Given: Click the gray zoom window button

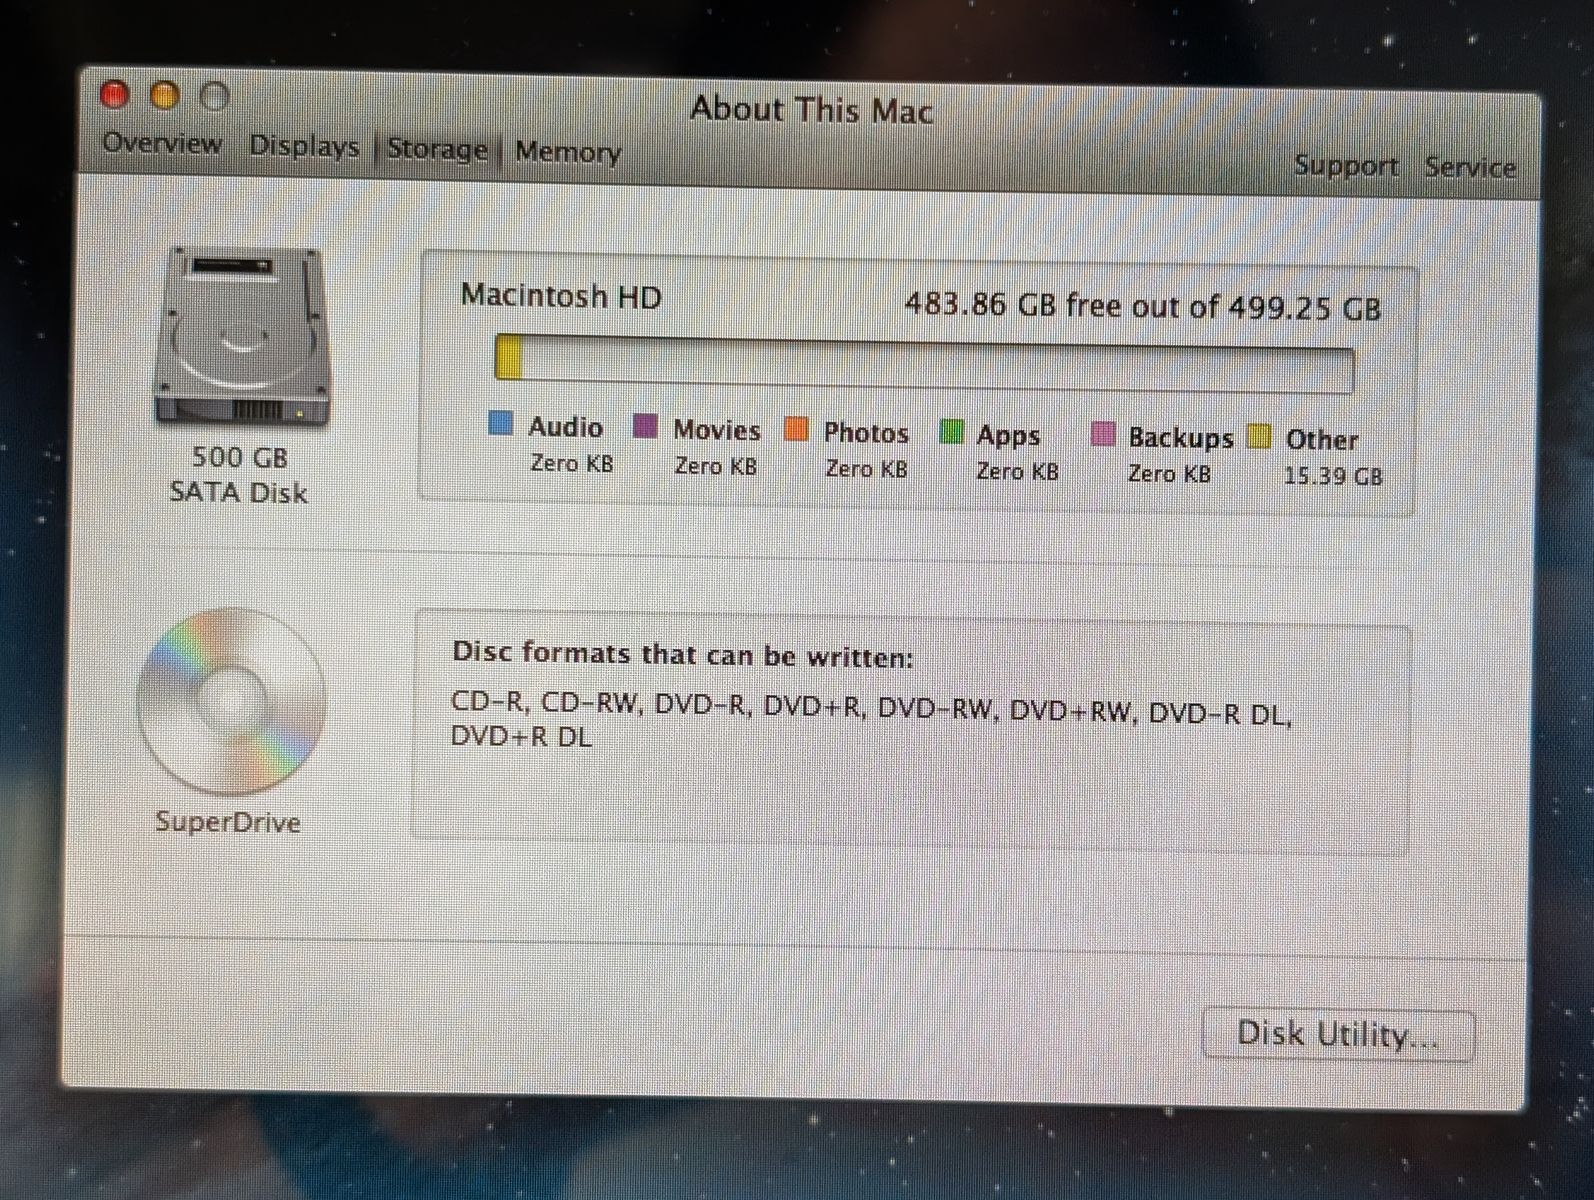Looking at the screenshot, I should point(215,97).
